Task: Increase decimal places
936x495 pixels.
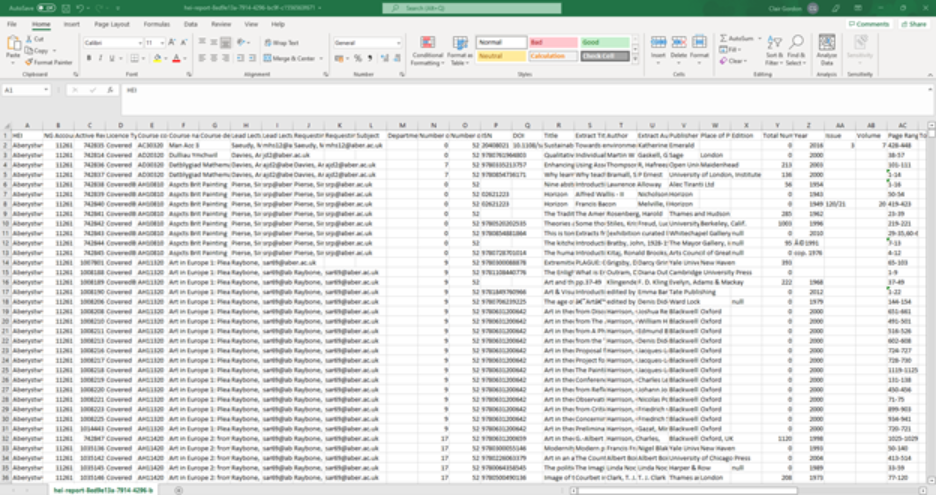Action: click(x=384, y=59)
